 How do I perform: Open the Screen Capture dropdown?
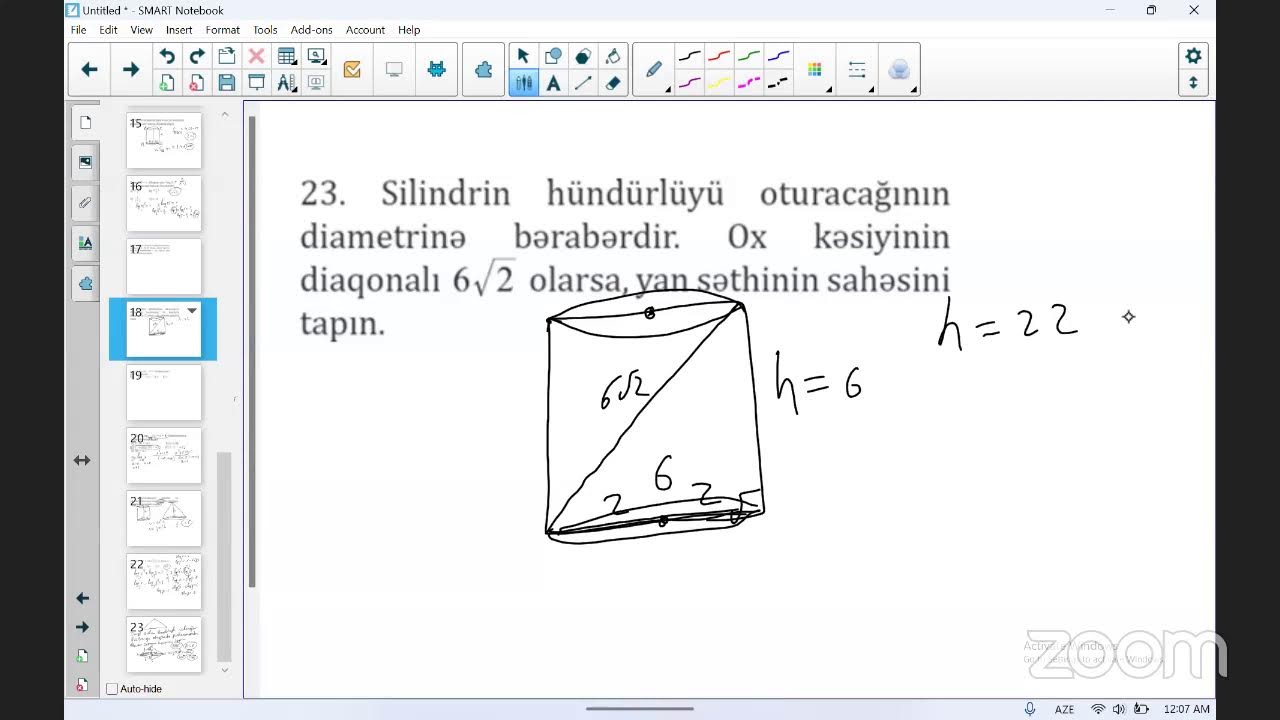coord(317,57)
